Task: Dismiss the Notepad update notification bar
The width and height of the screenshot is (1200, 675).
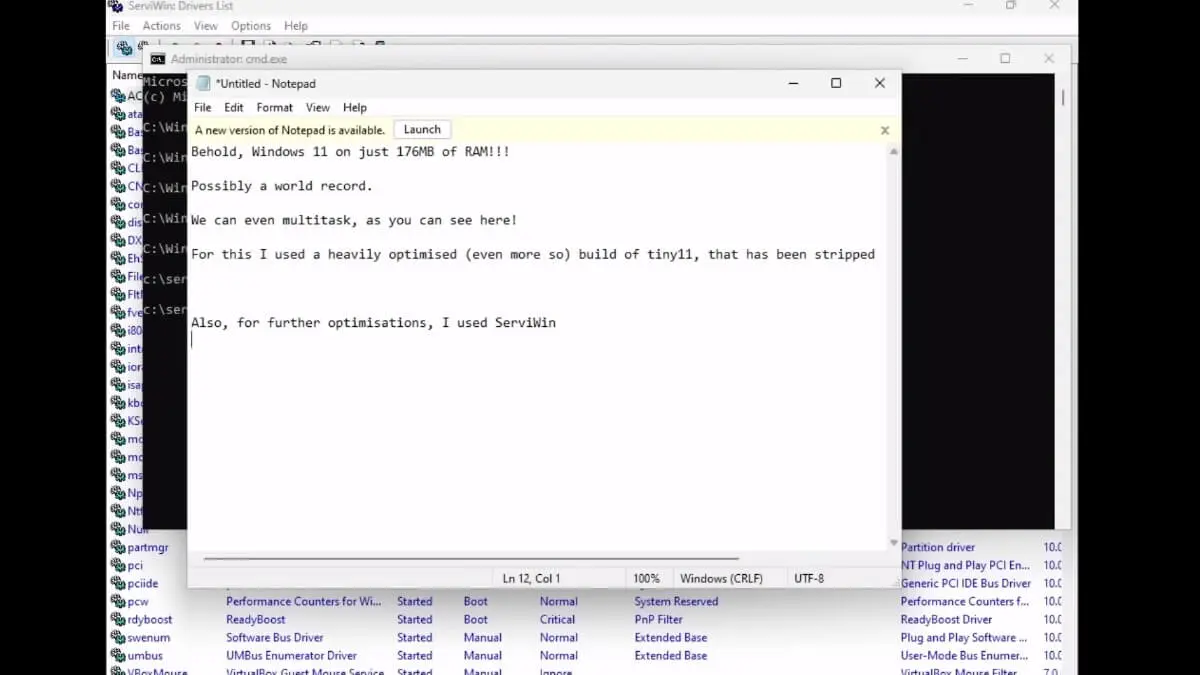Action: tap(884, 130)
